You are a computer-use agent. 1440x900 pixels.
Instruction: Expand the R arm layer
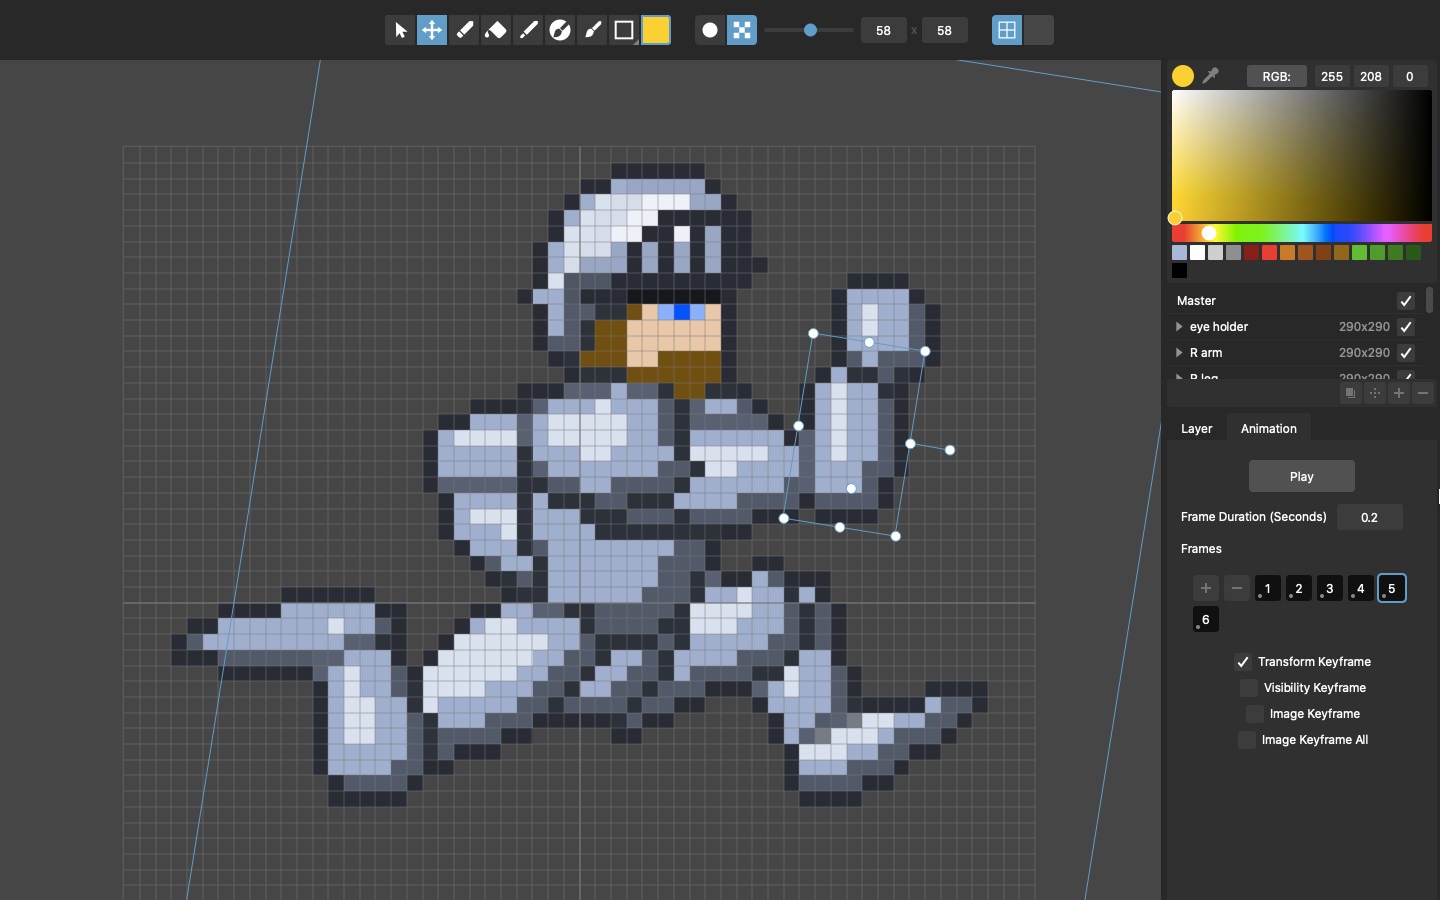(1179, 352)
